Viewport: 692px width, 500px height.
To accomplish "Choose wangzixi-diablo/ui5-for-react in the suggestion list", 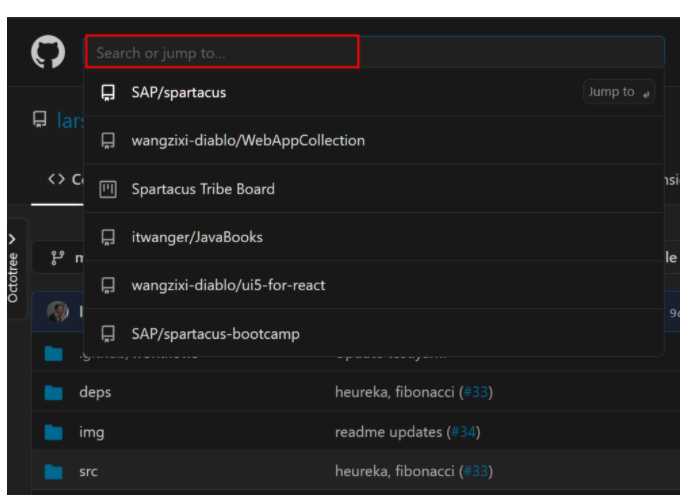I will pos(228,285).
